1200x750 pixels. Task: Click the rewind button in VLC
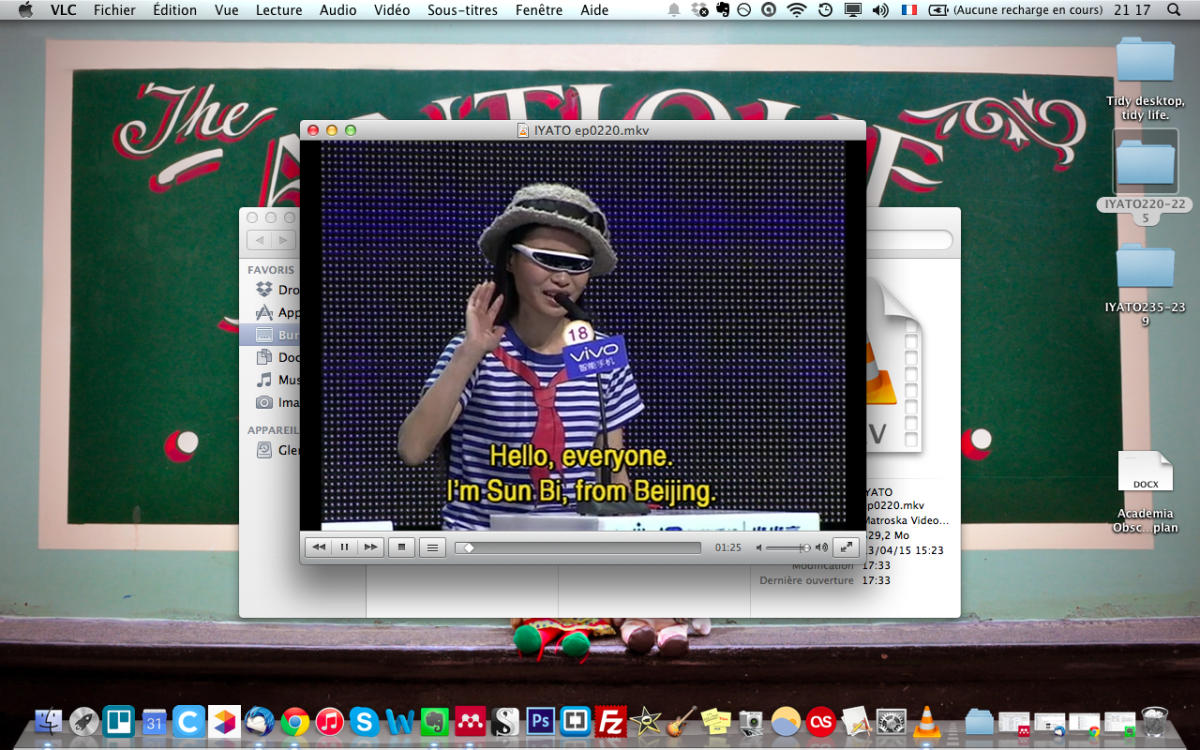click(318, 547)
